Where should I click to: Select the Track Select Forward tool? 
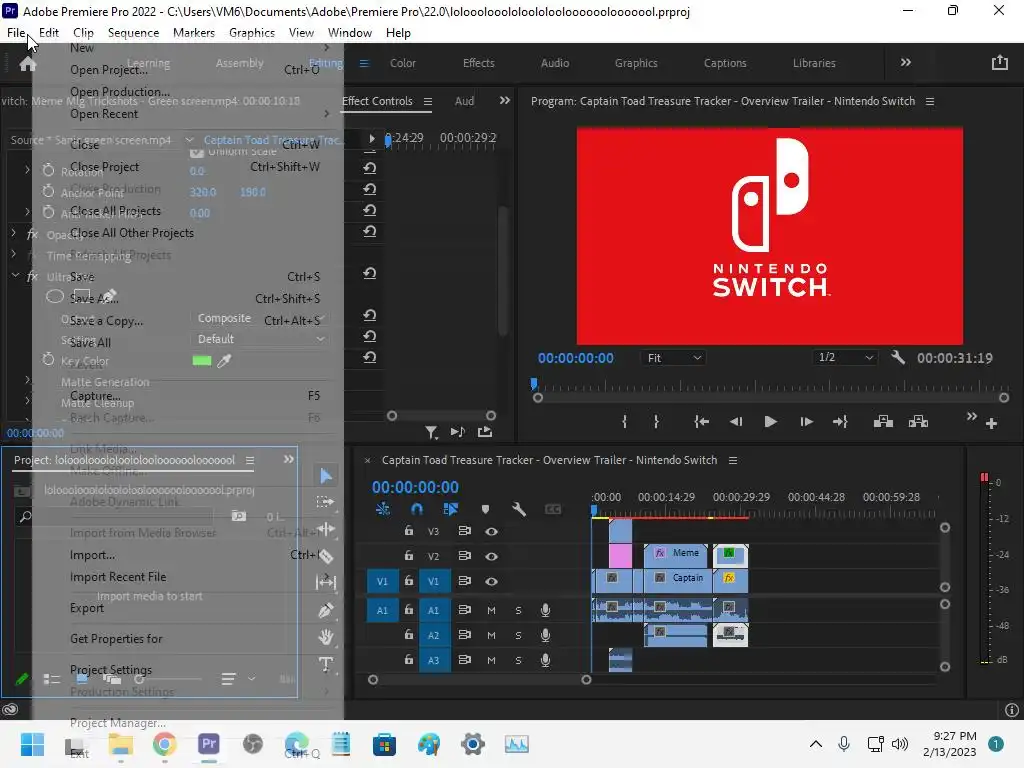click(325, 502)
